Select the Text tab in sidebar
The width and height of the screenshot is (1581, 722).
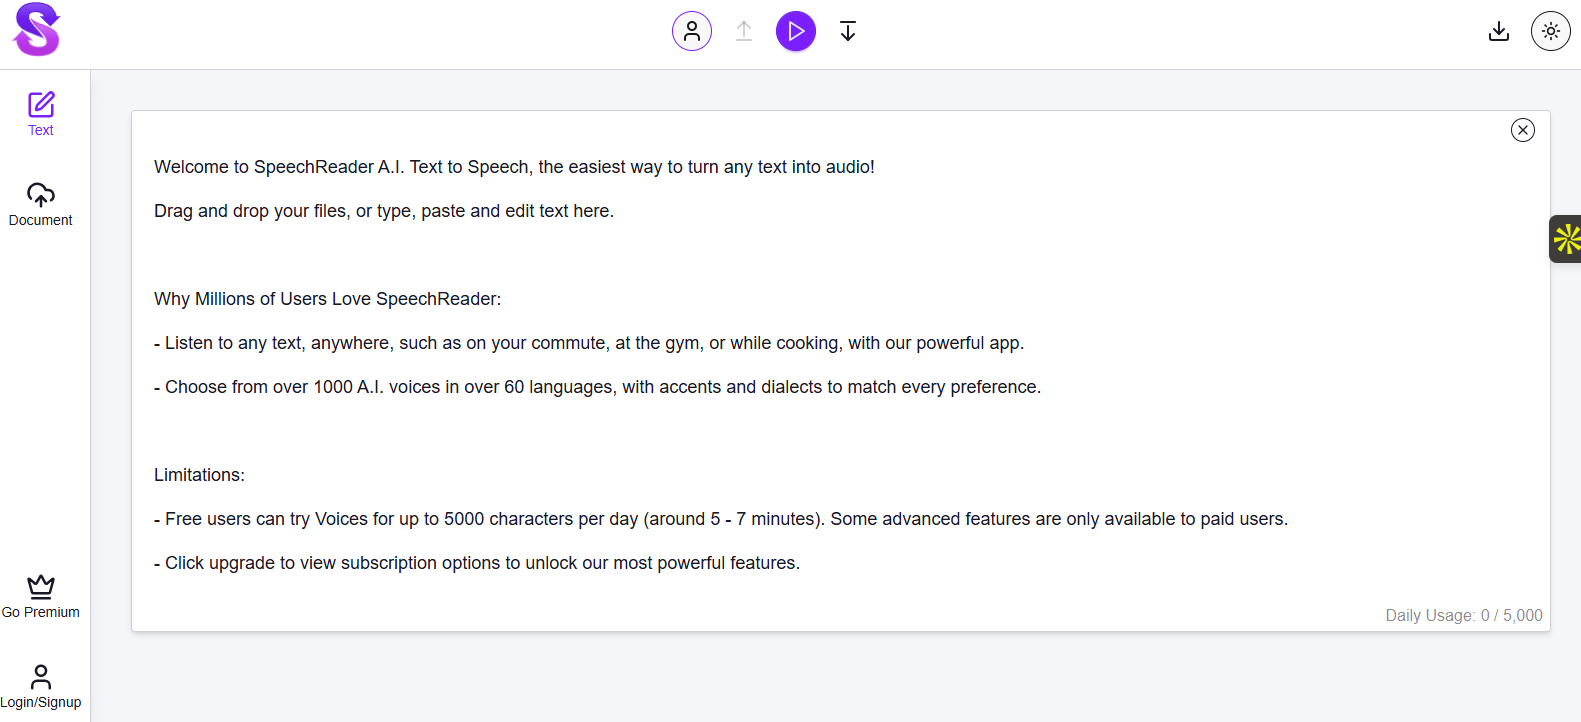(41, 114)
